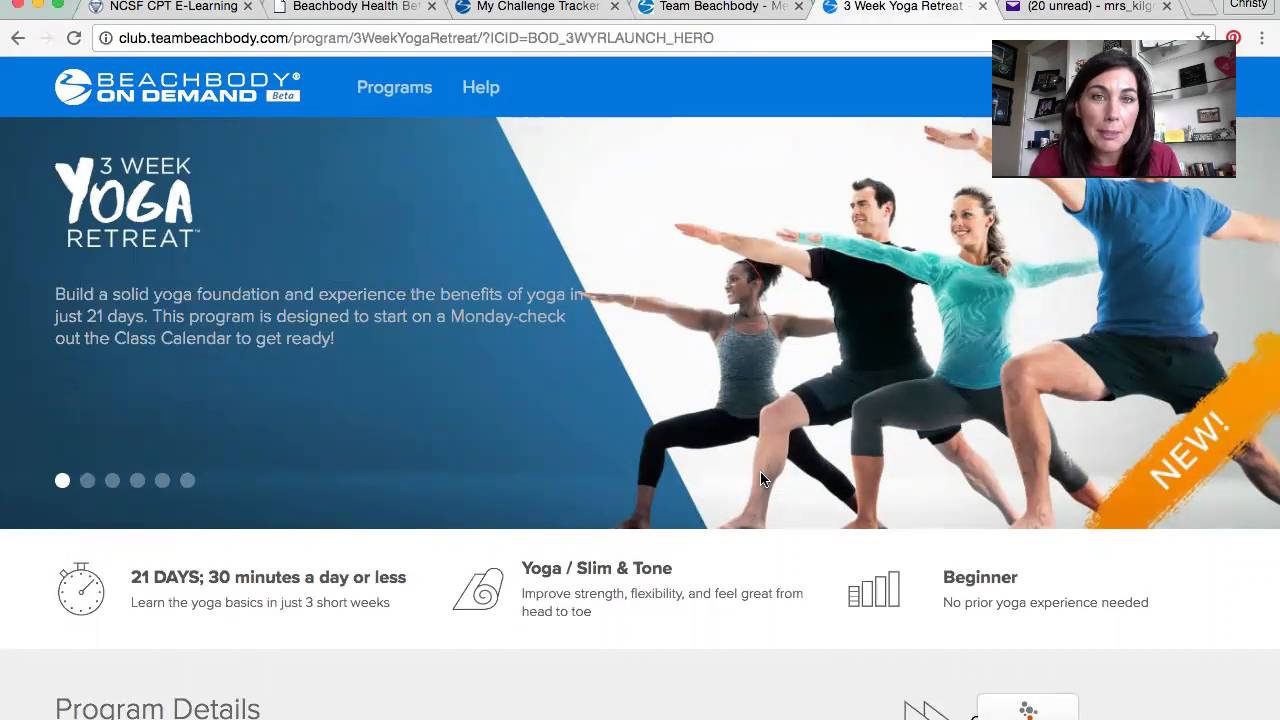The image size is (1280, 720).
Task: Click the webcam video overlay thumbnail
Action: (1114, 109)
